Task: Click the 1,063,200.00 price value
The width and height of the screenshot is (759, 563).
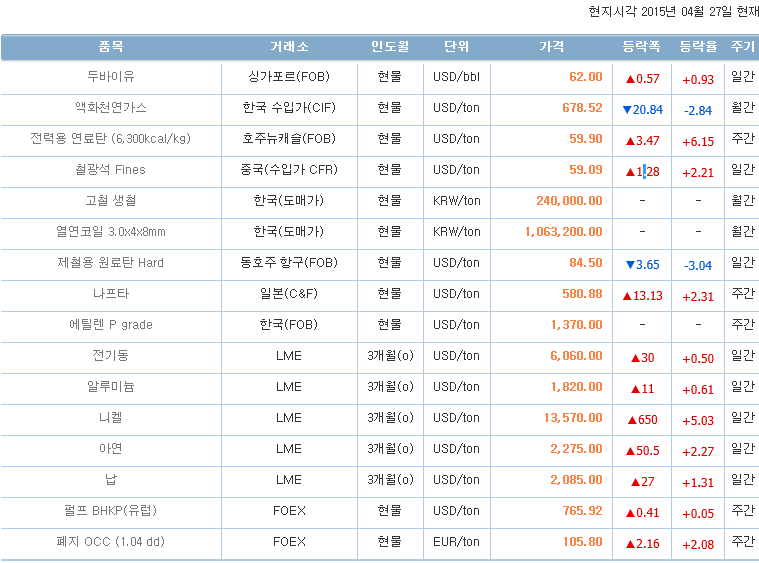Action: click(x=563, y=232)
